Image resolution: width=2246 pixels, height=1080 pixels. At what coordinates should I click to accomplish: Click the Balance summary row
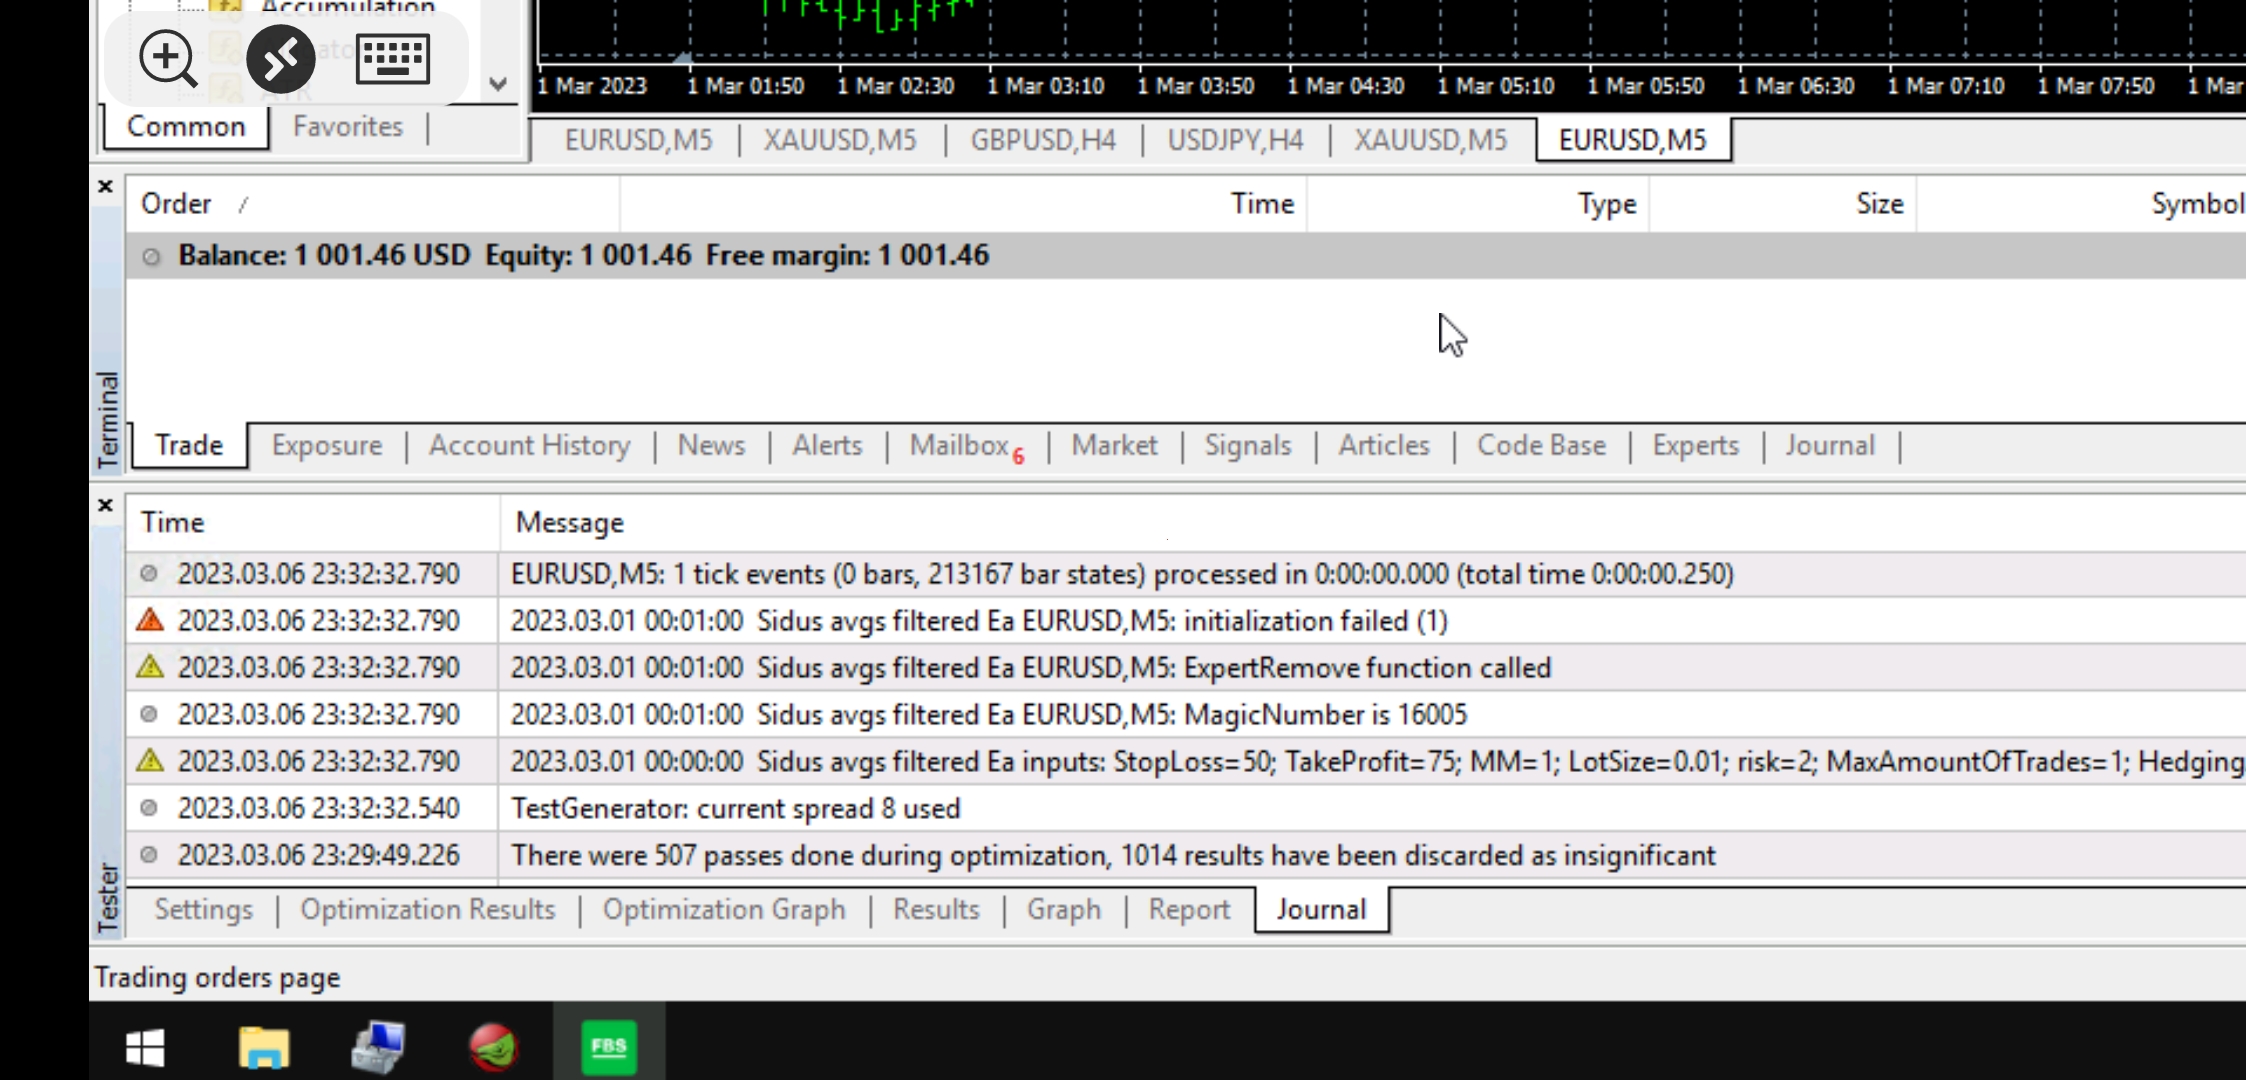click(x=583, y=256)
